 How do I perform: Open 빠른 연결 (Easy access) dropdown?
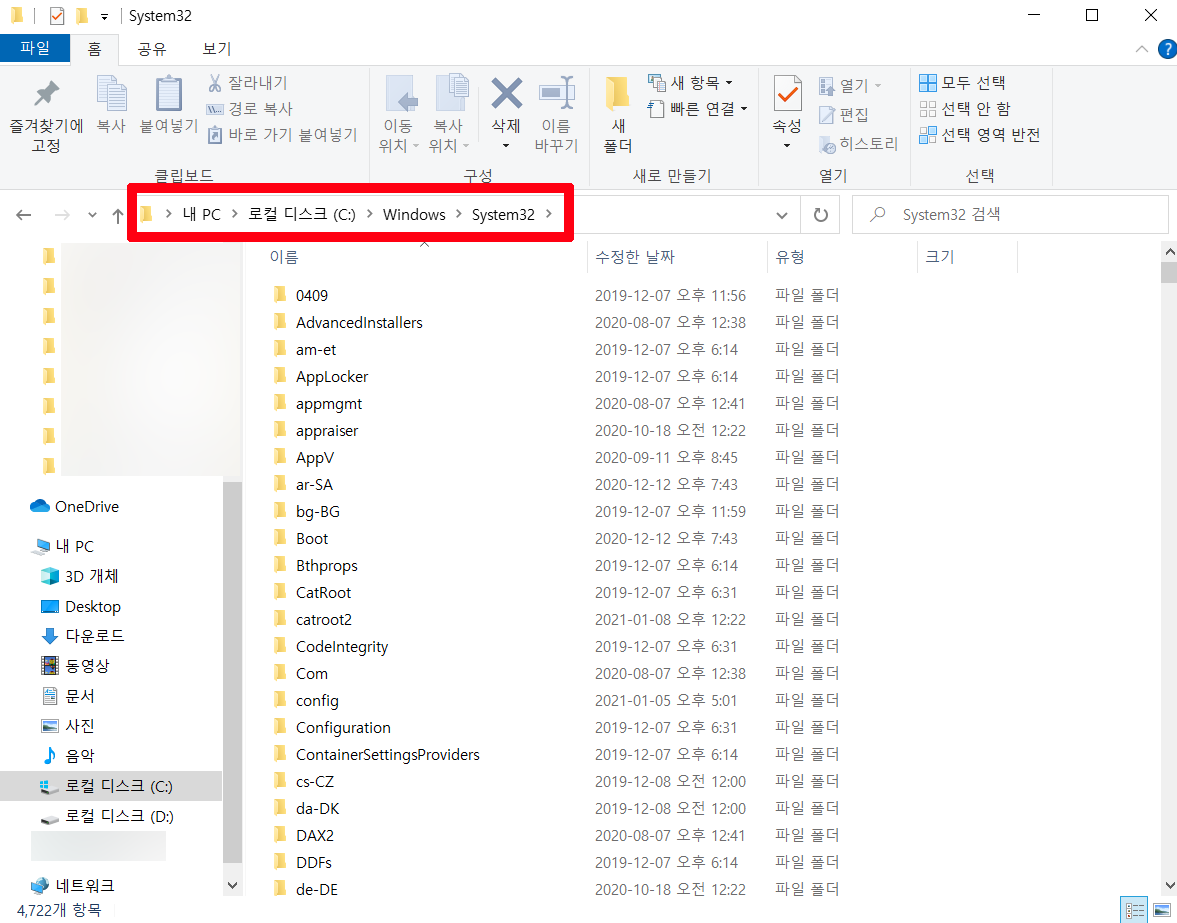pos(698,109)
